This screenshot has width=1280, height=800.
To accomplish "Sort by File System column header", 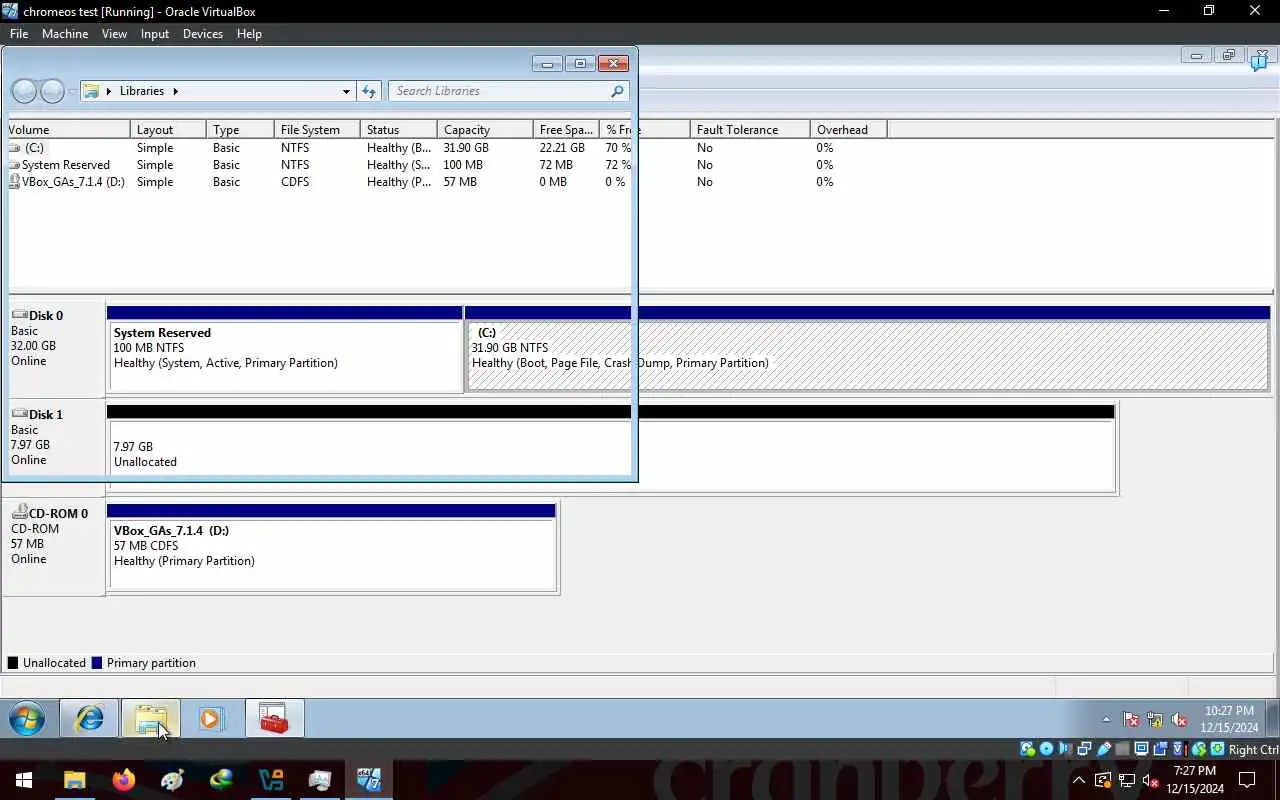I will (x=317, y=130).
